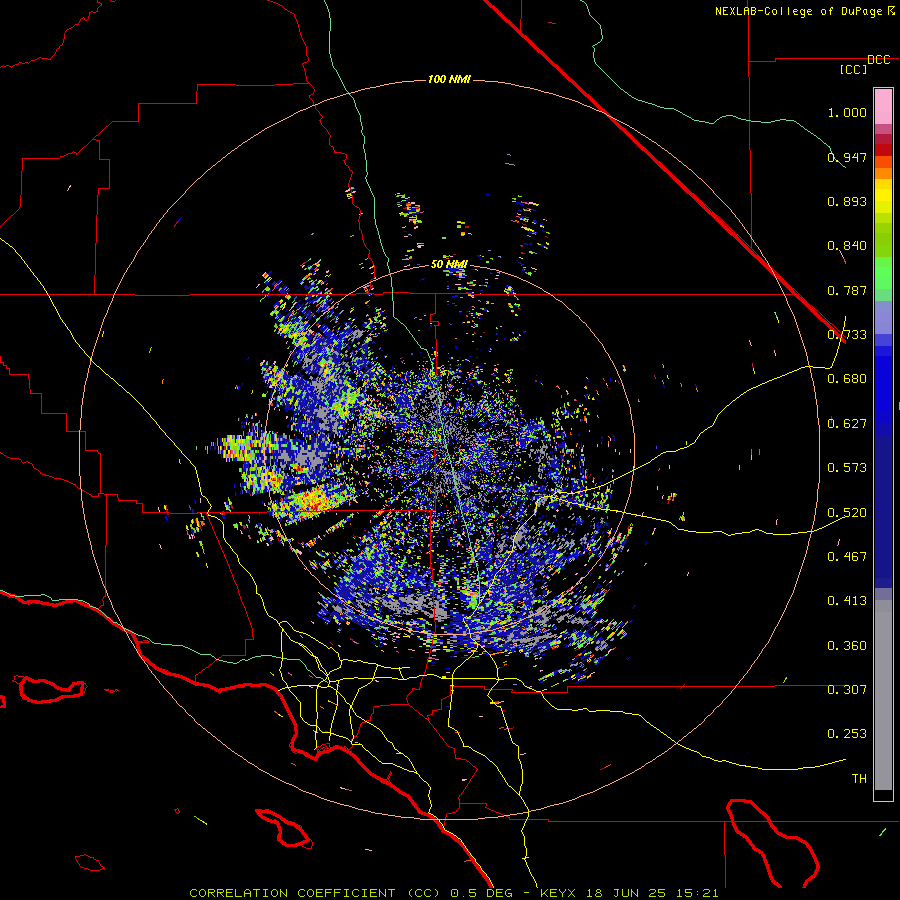Select the 0.787 scale value

tap(847, 290)
